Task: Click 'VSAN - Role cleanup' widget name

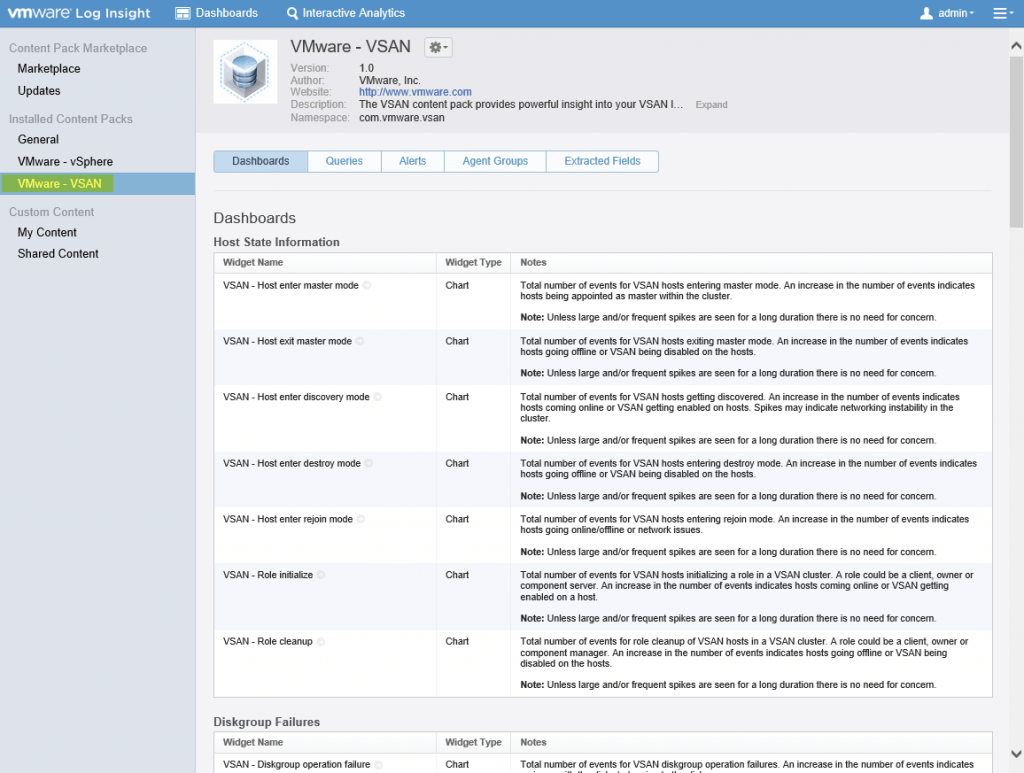Action: [x=268, y=642]
